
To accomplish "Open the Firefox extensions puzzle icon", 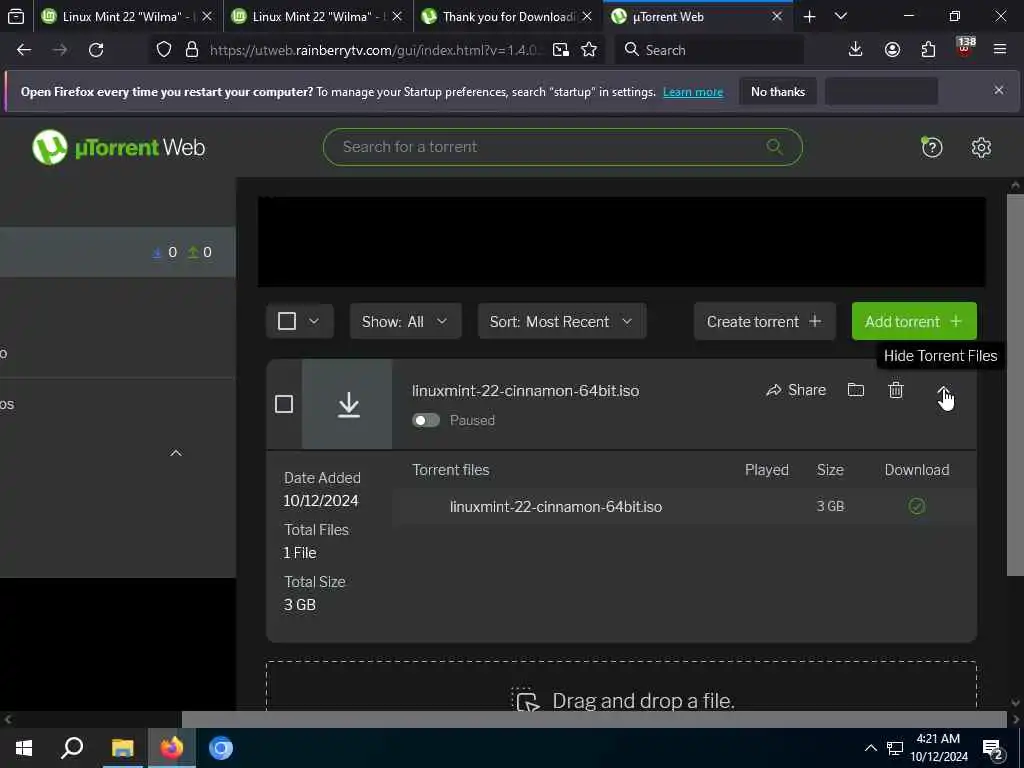I will [x=928, y=50].
